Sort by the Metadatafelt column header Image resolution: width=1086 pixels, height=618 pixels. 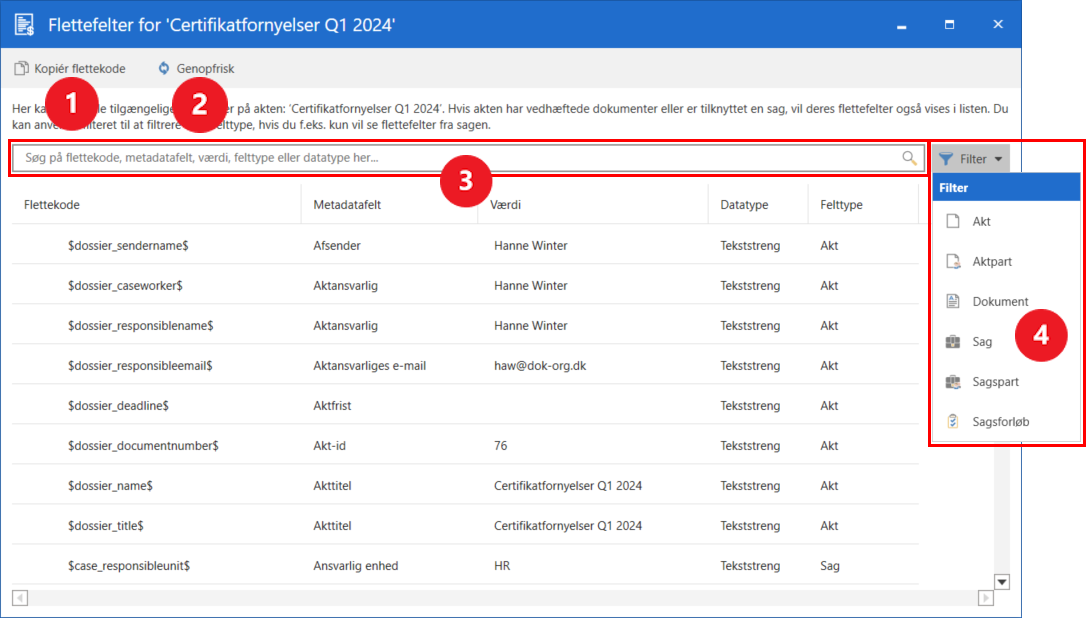pos(347,205)
